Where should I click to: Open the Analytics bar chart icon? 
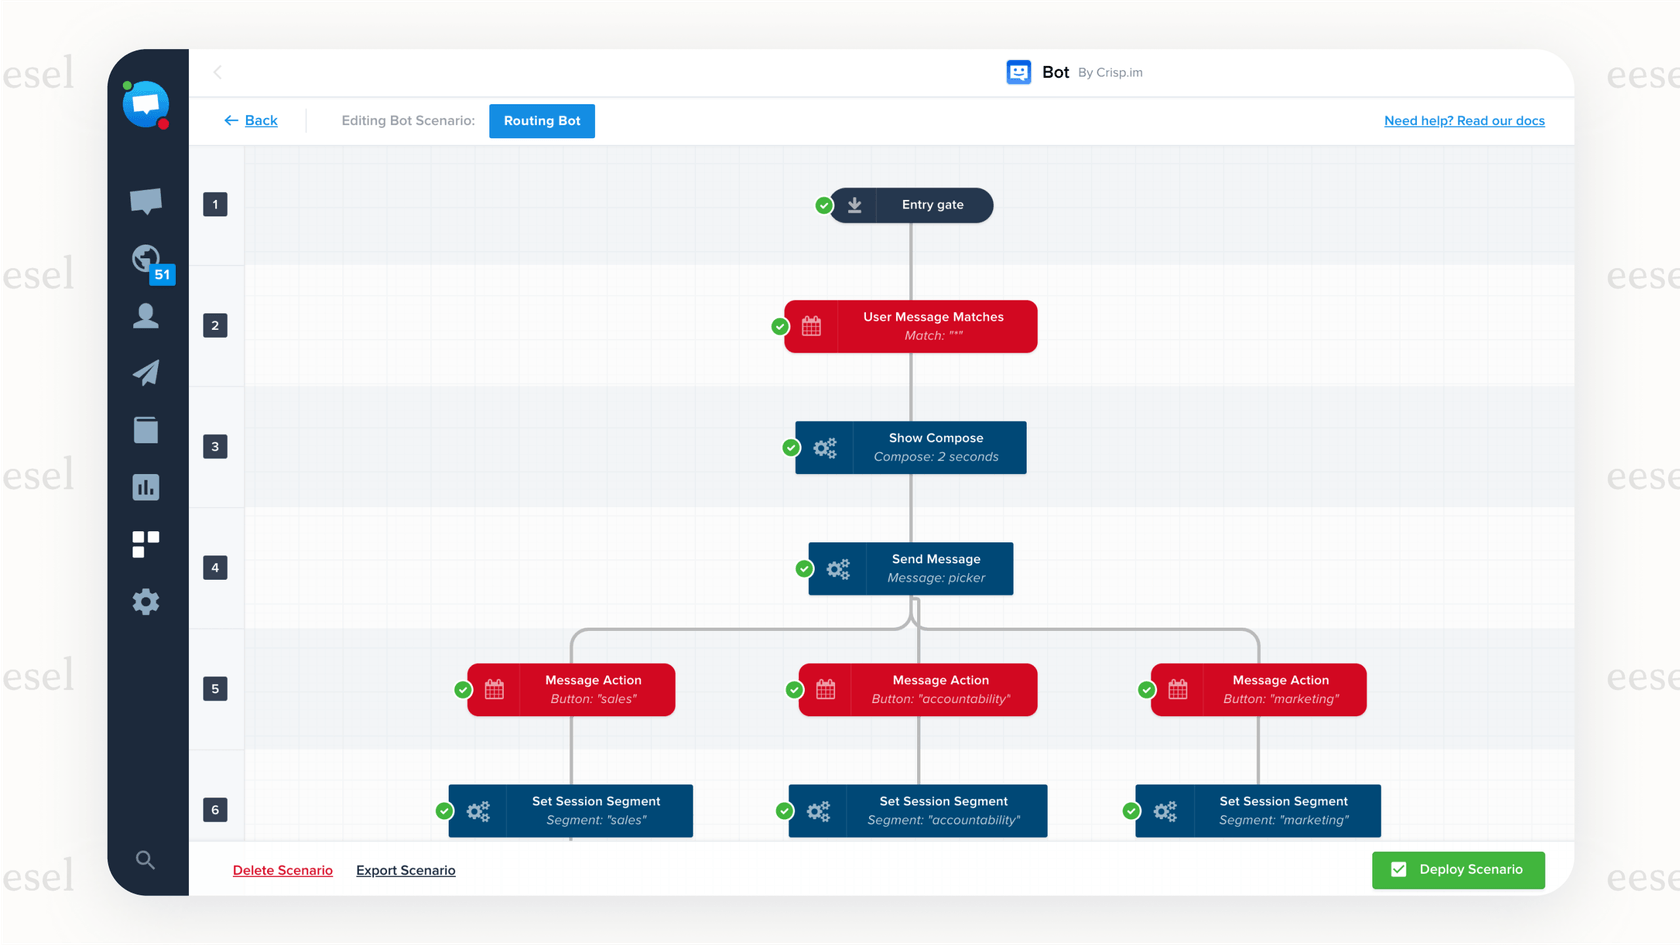click(146, 487)
